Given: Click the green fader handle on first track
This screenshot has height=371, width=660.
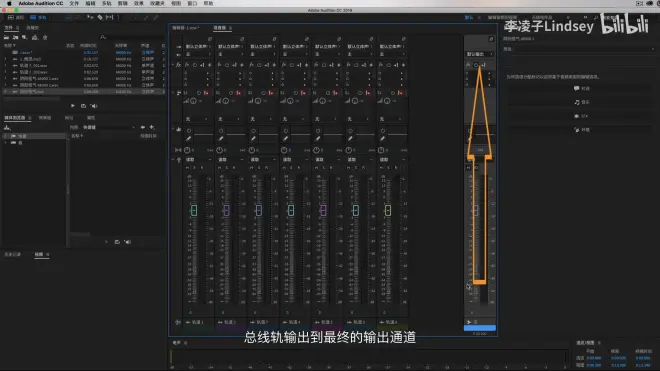Looking at the screenshot, I should point(194,210).
